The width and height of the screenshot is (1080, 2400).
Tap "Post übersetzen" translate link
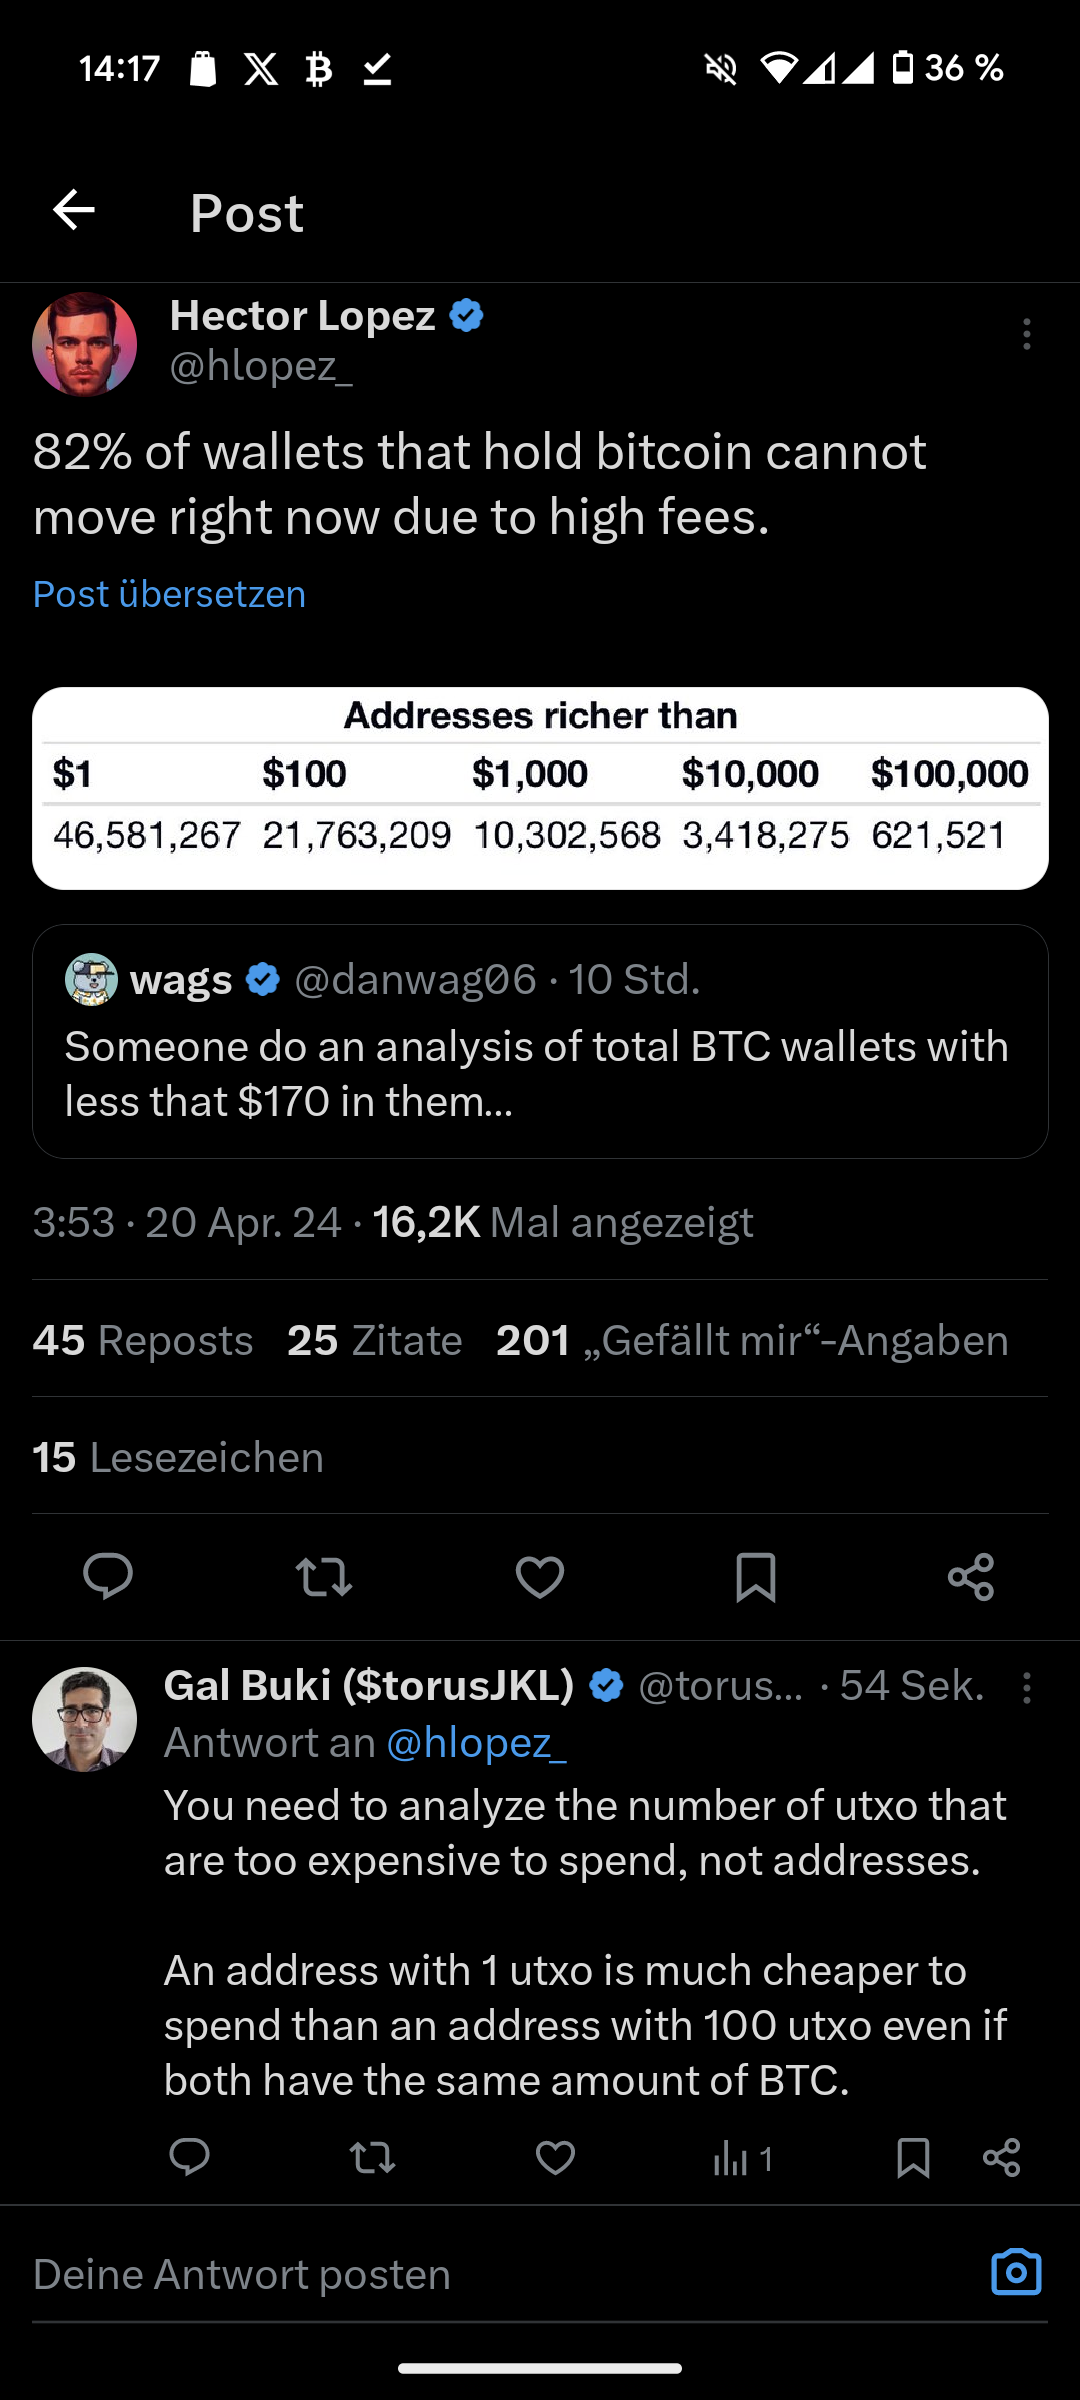click(169, 594)
